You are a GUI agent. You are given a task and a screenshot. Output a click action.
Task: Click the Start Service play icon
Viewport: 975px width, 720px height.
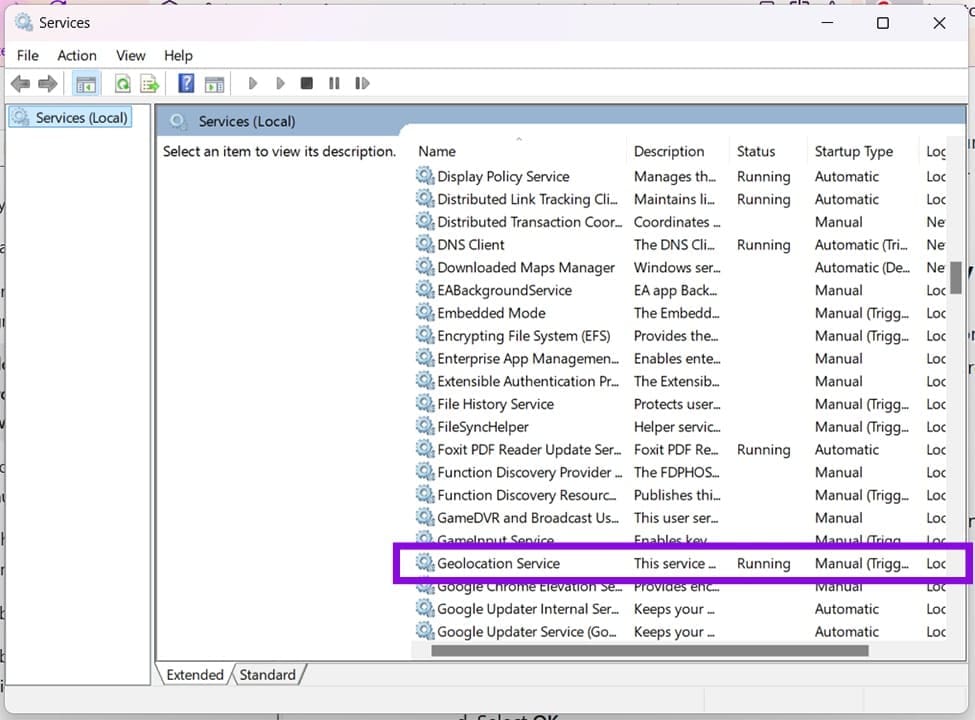click(252, 83)
